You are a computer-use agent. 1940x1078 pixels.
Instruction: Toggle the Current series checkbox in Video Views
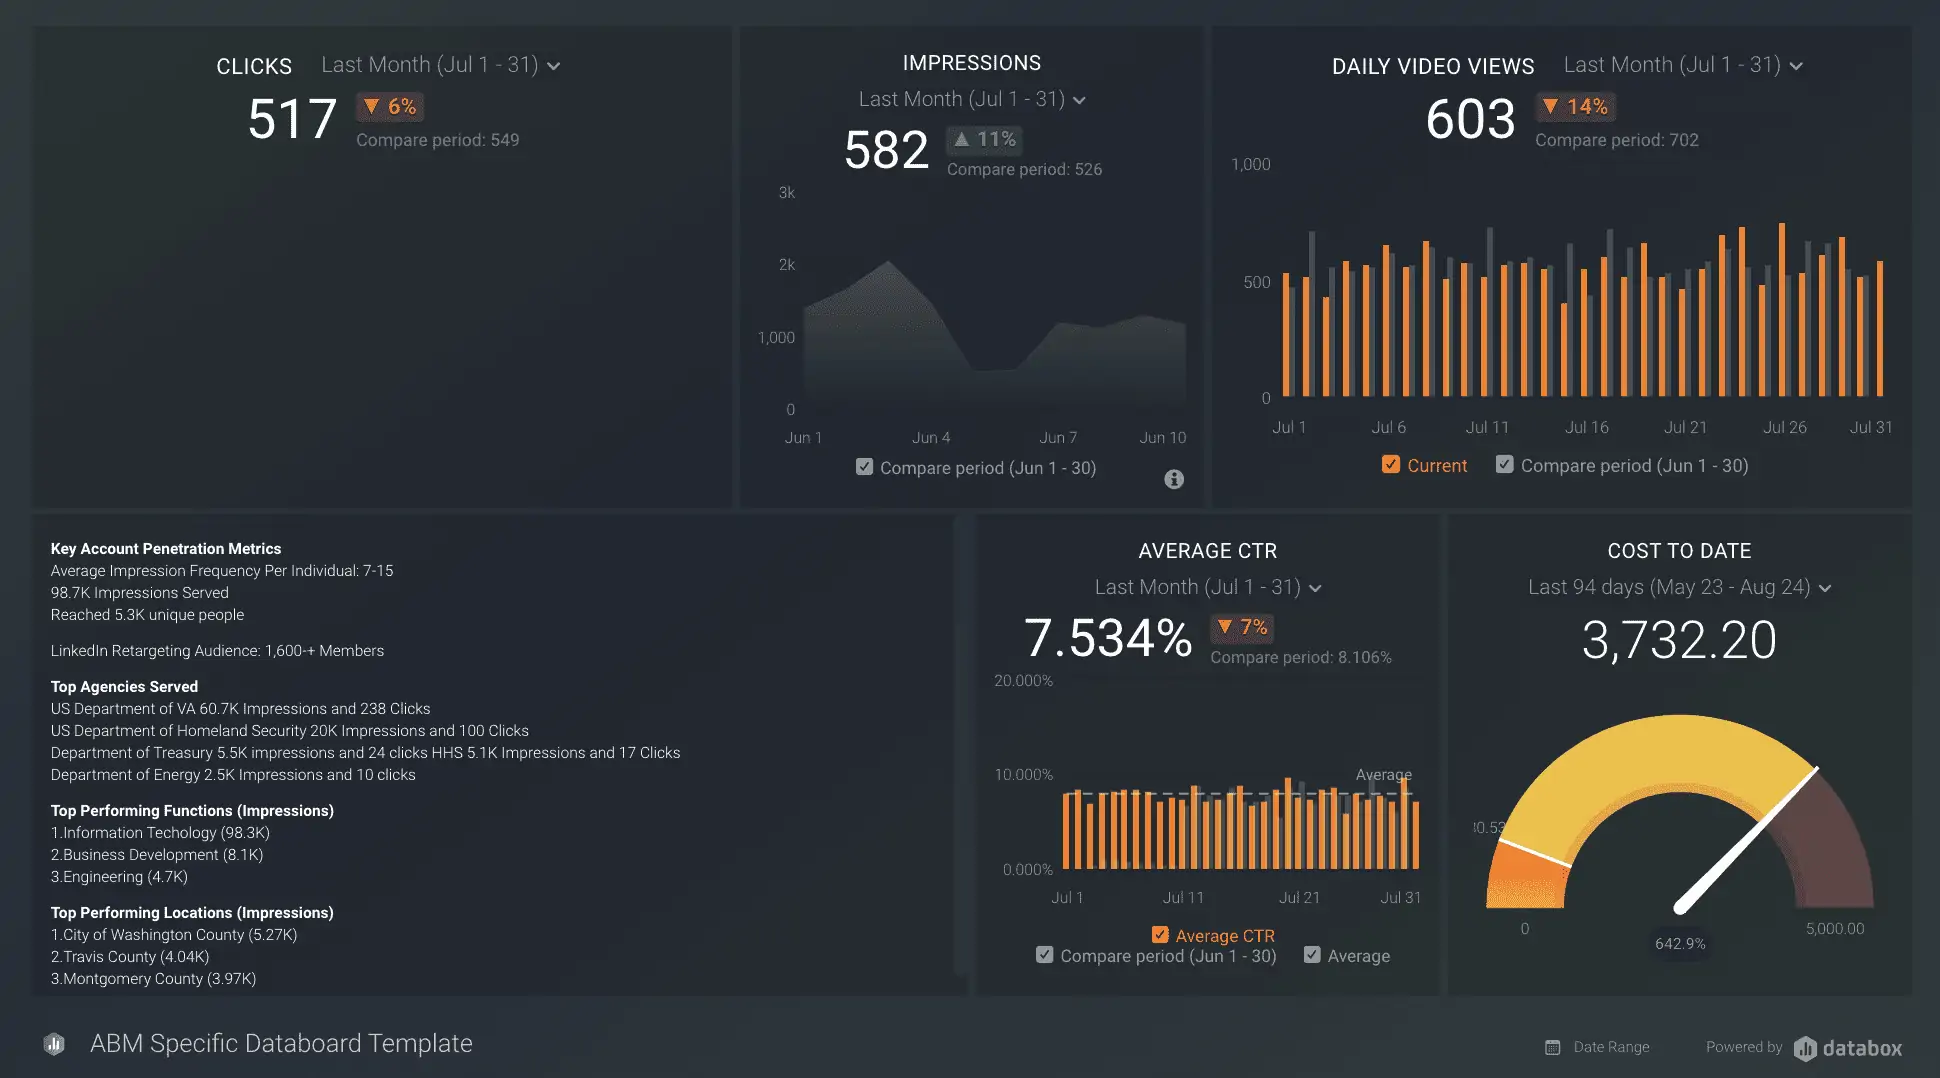coord(1390,465)
